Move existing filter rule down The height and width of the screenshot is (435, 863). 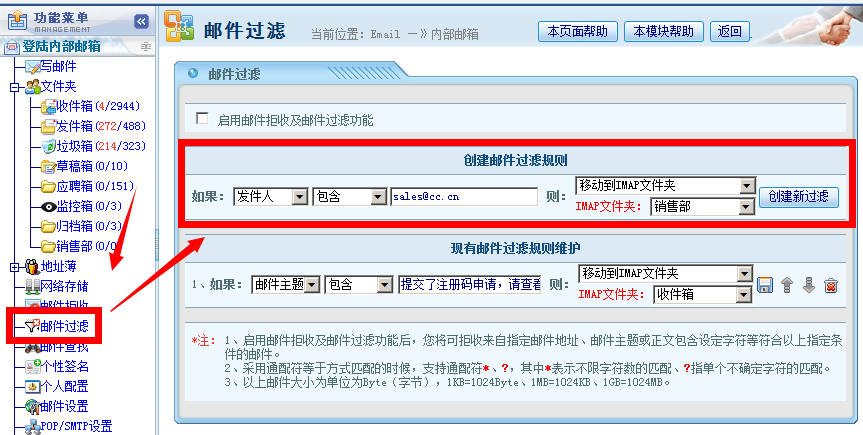click(x=809, y=286)
